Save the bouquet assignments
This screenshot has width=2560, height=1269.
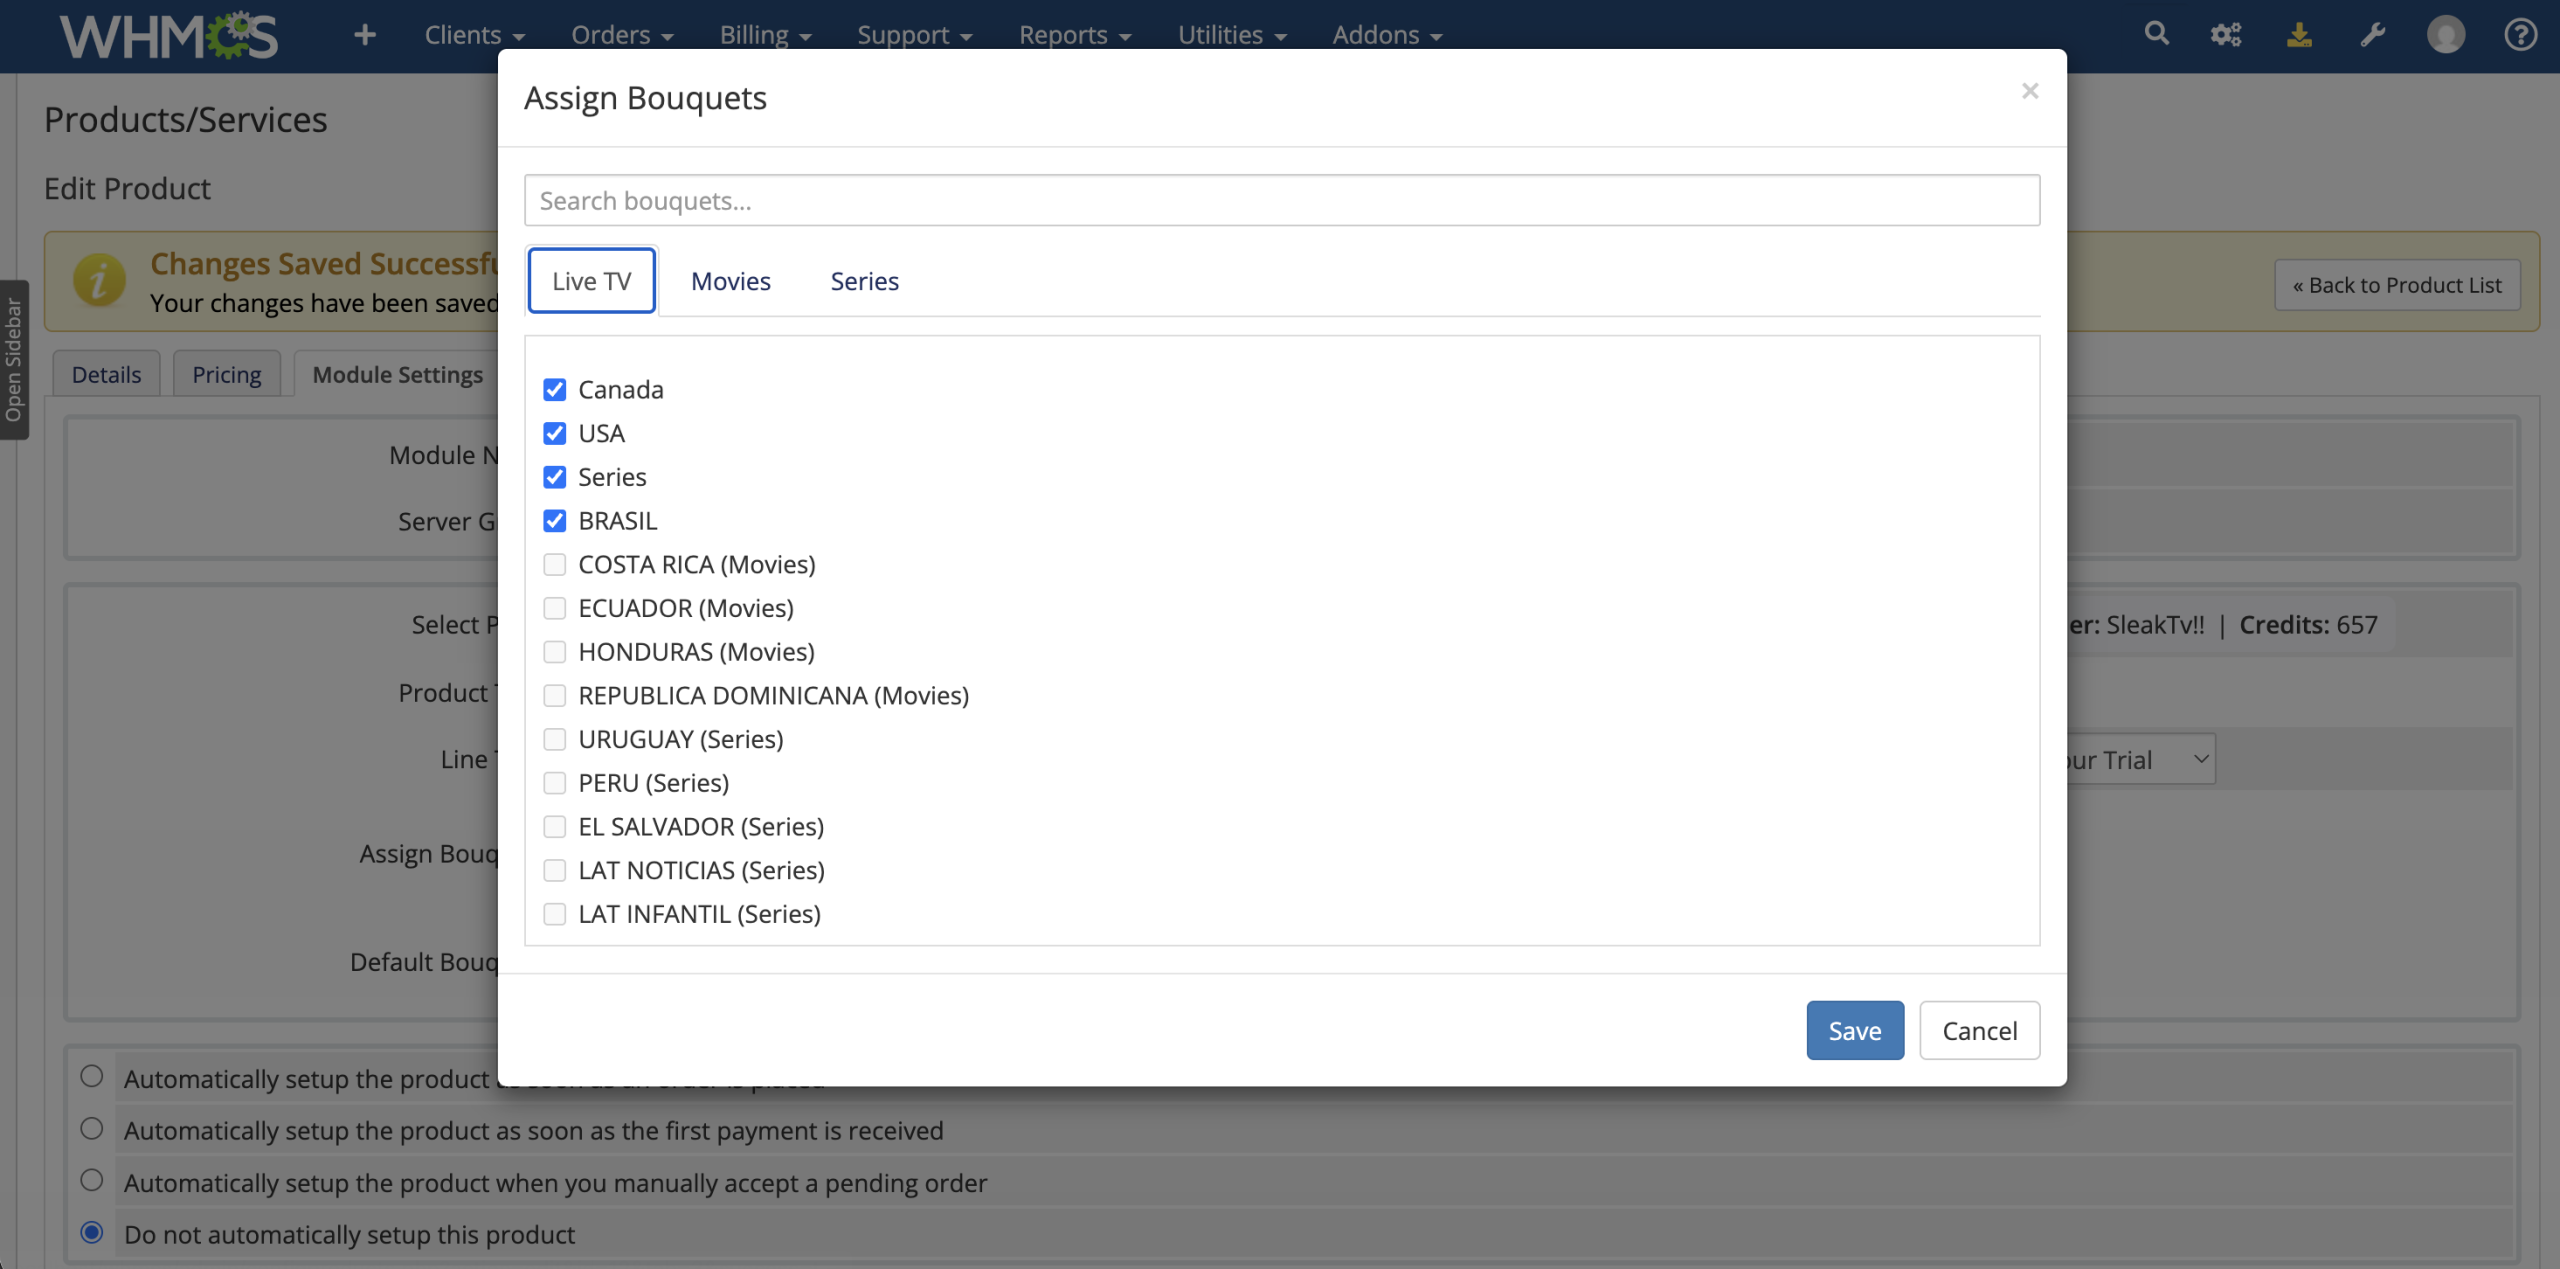(1855, 1030)
